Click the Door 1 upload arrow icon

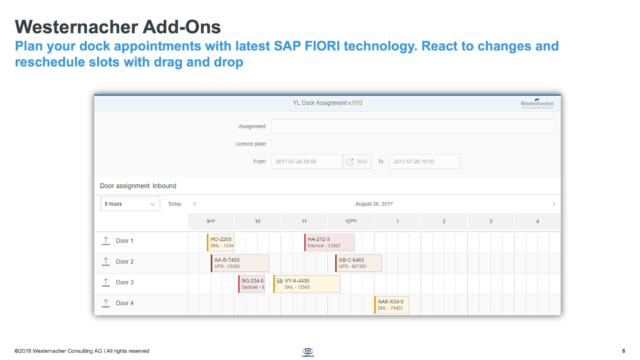106,241
